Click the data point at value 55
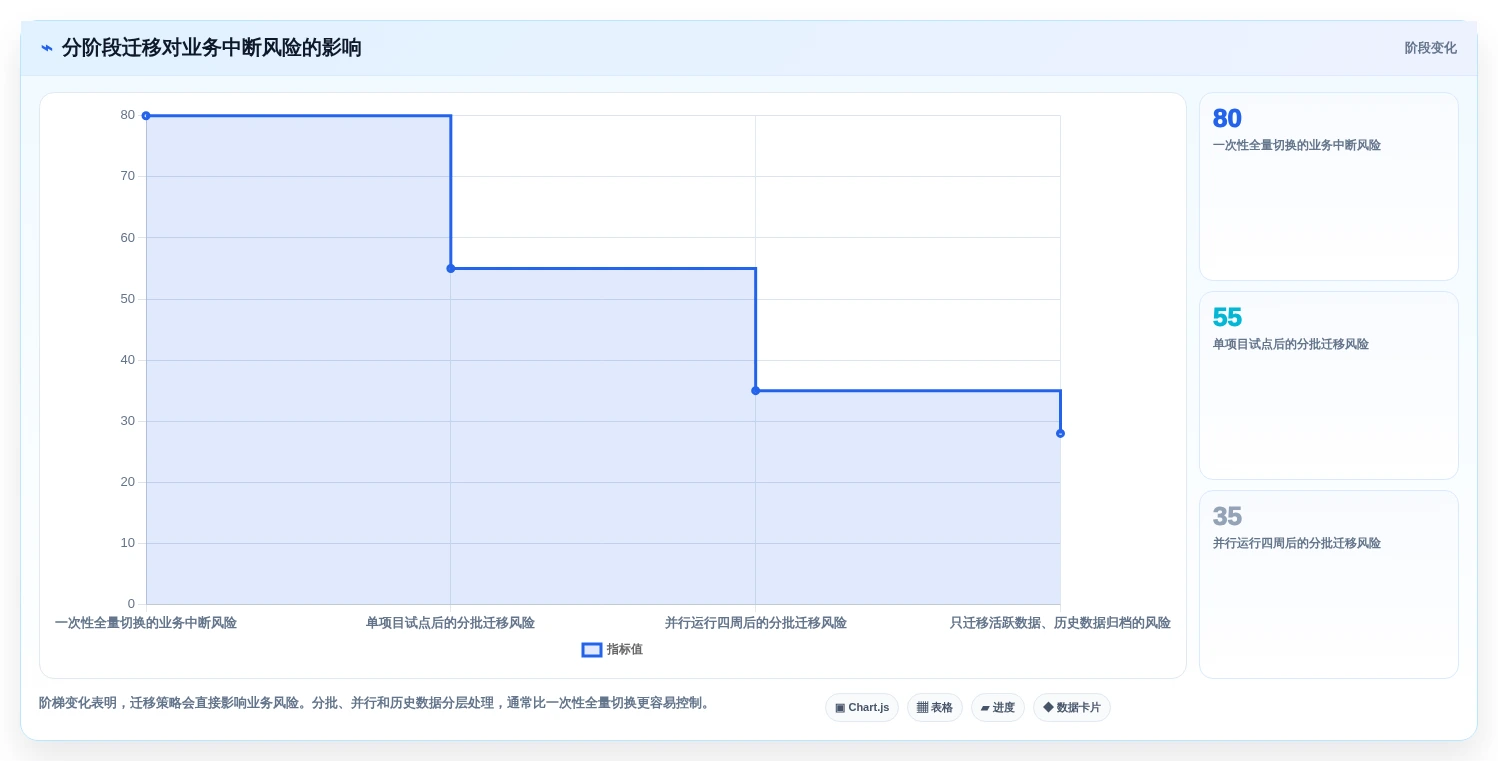The image size is (1498, 761). click(451, 269)
